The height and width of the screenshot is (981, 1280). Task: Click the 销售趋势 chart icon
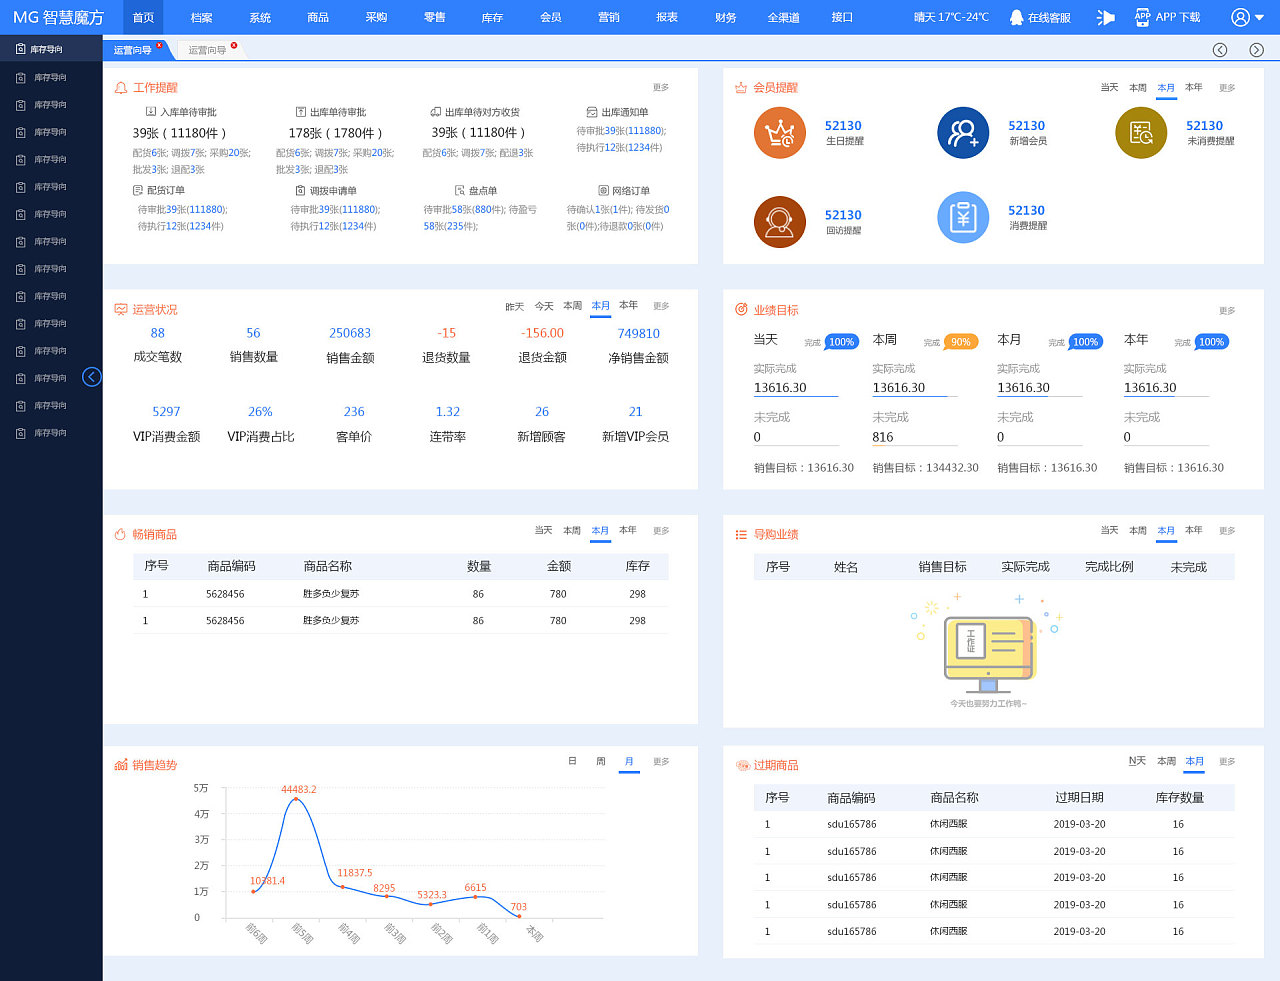coord(121,763)
